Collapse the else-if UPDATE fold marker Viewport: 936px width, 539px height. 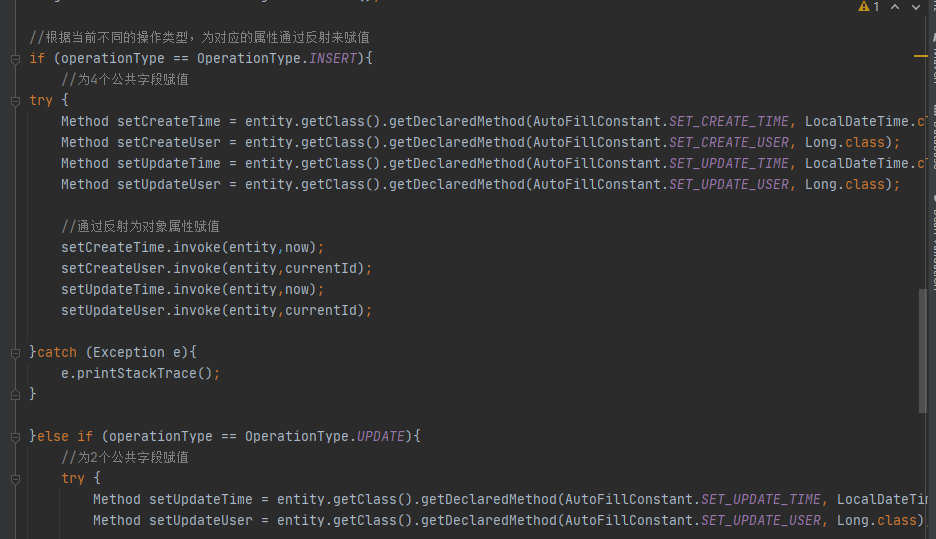(15, 436)
